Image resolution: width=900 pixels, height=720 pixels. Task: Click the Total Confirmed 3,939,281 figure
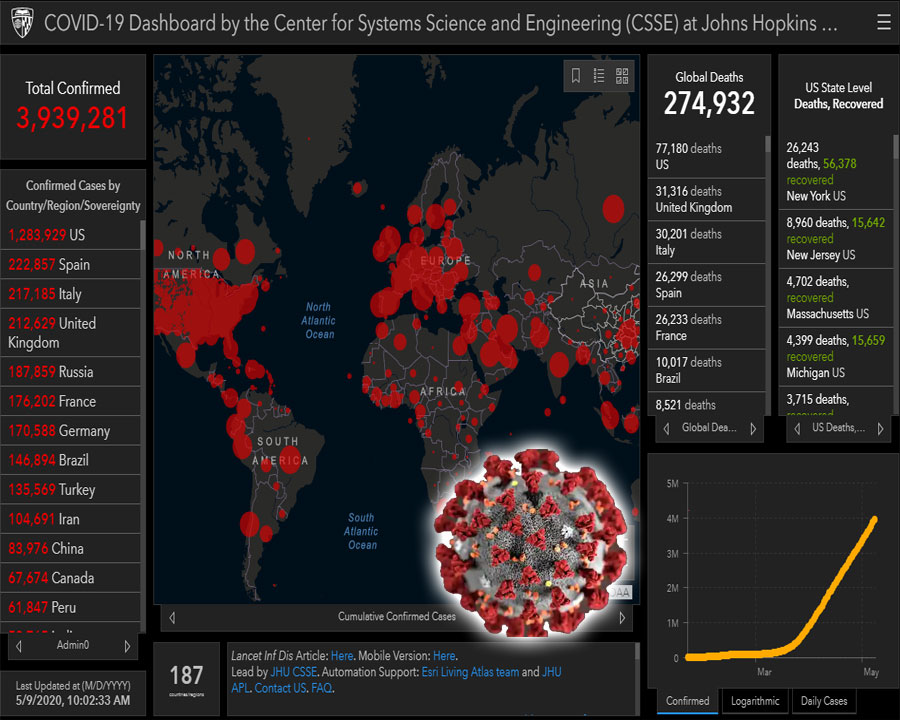tap(72, 118)
